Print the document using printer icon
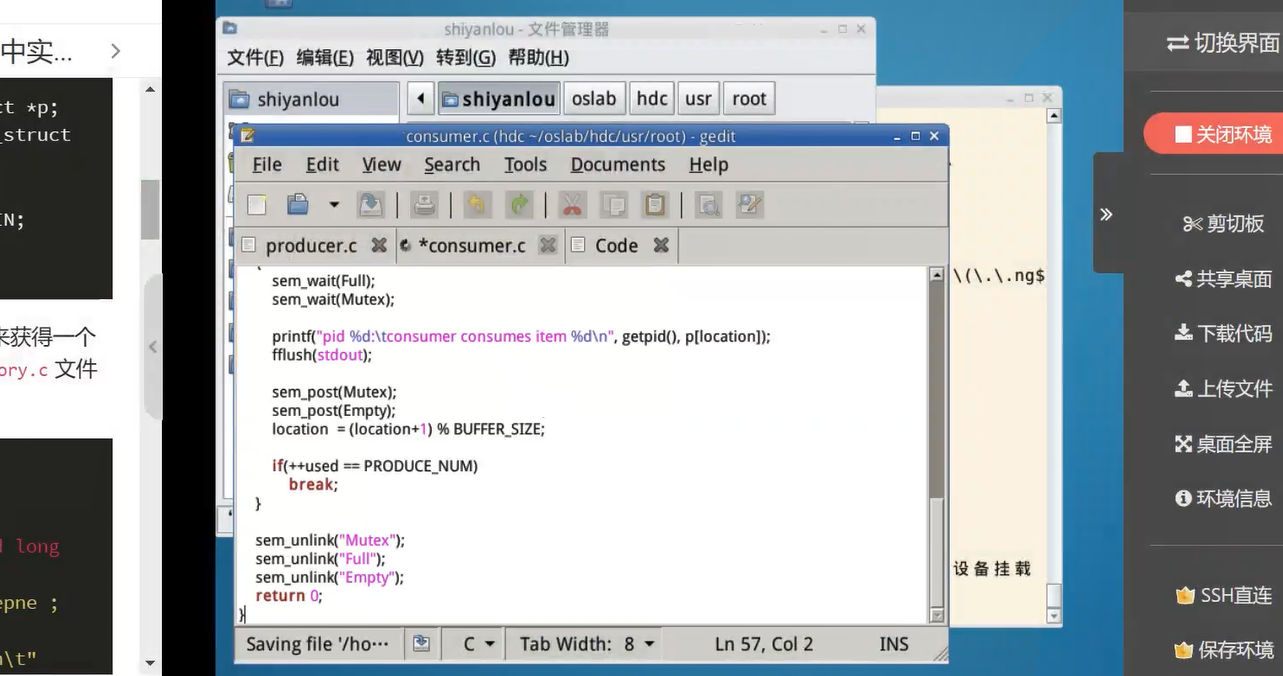This screenshot has width=1283, height=676. tap(424, 205)
